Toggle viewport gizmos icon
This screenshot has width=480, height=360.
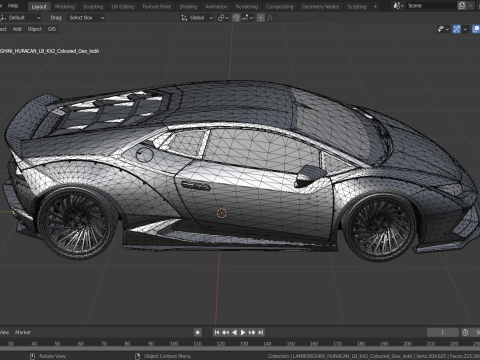(457, 29)
